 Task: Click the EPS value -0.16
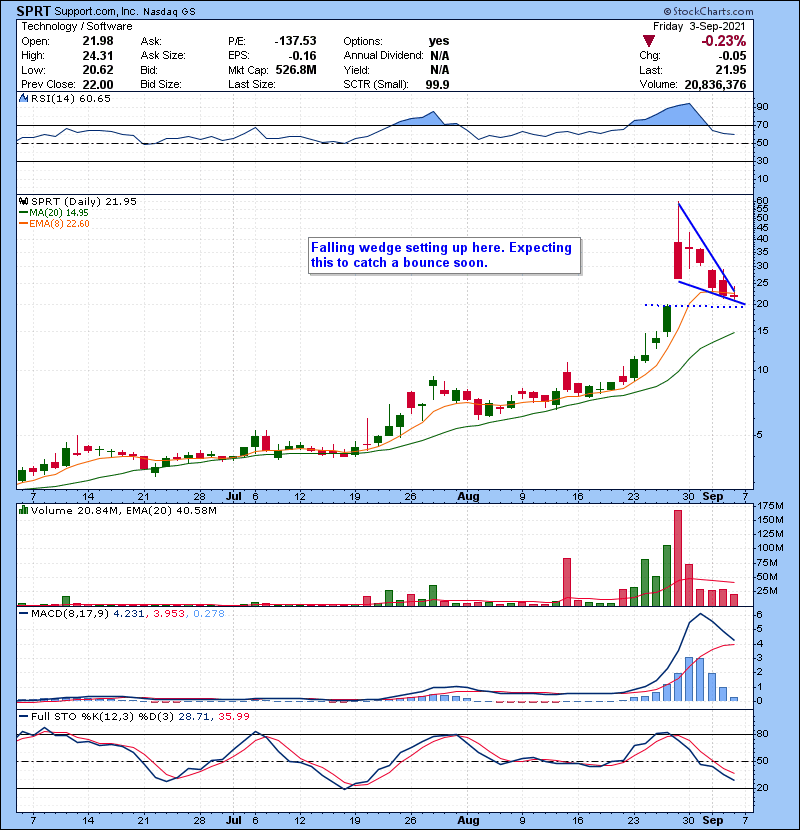click(x=302, y=56)
